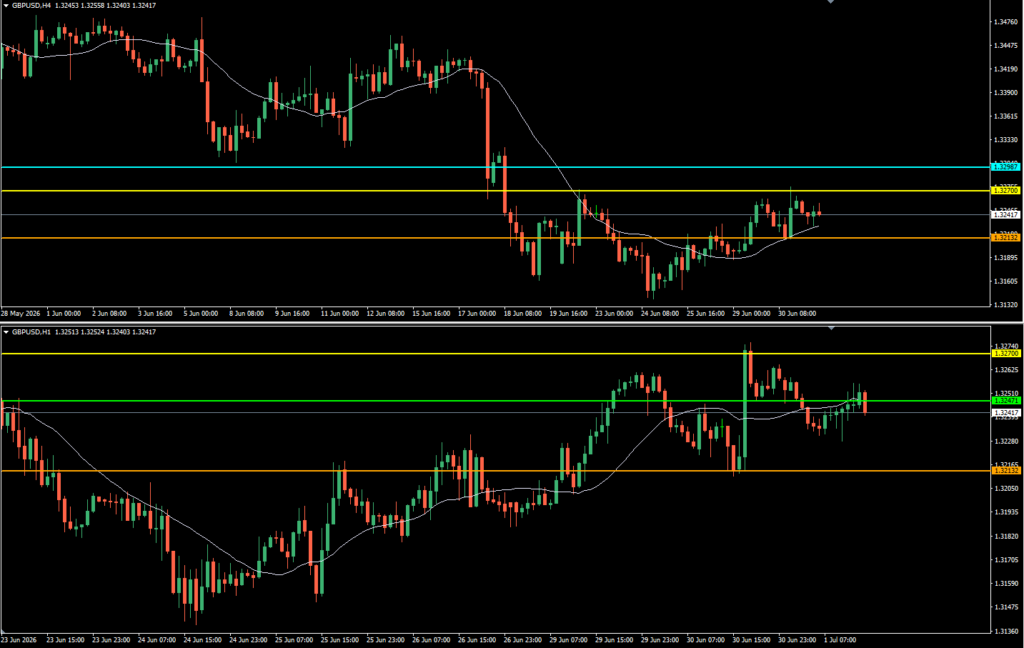
Task: Click the orange 1.32132 label on H4 chart
Action: pos(1005,238)
